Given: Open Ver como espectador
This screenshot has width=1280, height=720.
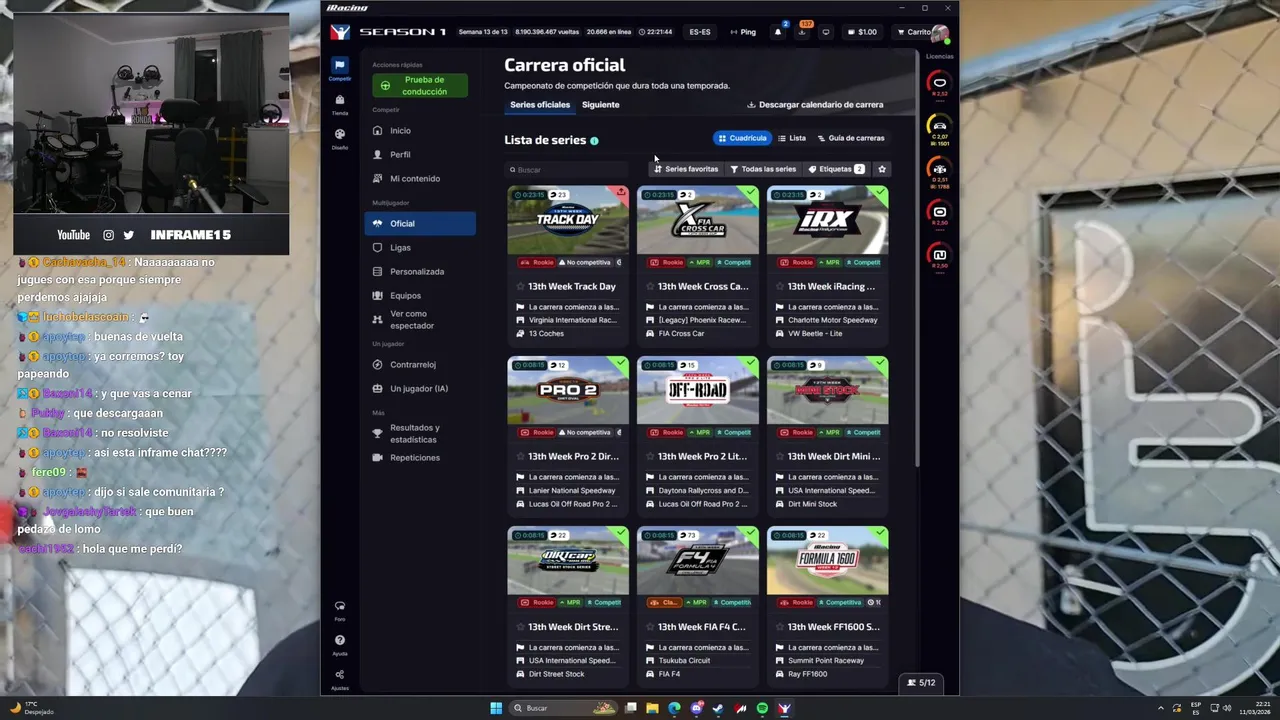Looking at the screenshot, I should coord(420,320).
